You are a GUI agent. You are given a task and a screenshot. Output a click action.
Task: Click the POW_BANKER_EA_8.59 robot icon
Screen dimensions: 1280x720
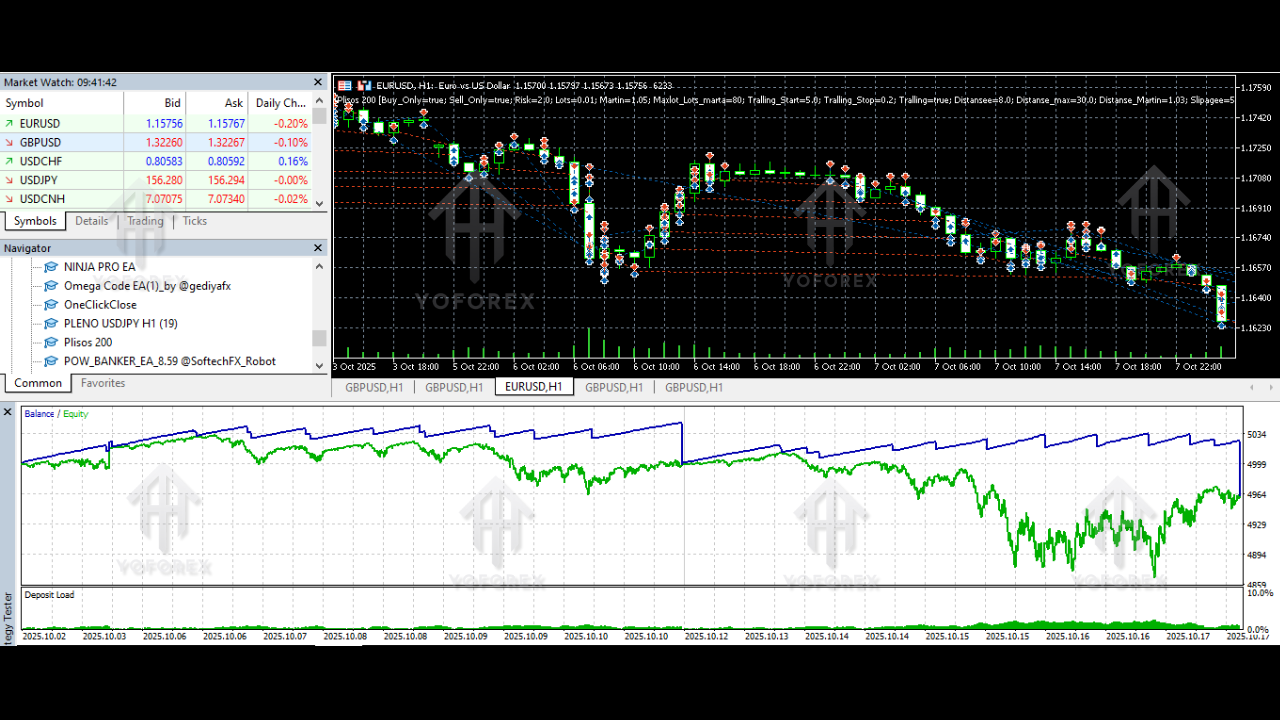50,361
